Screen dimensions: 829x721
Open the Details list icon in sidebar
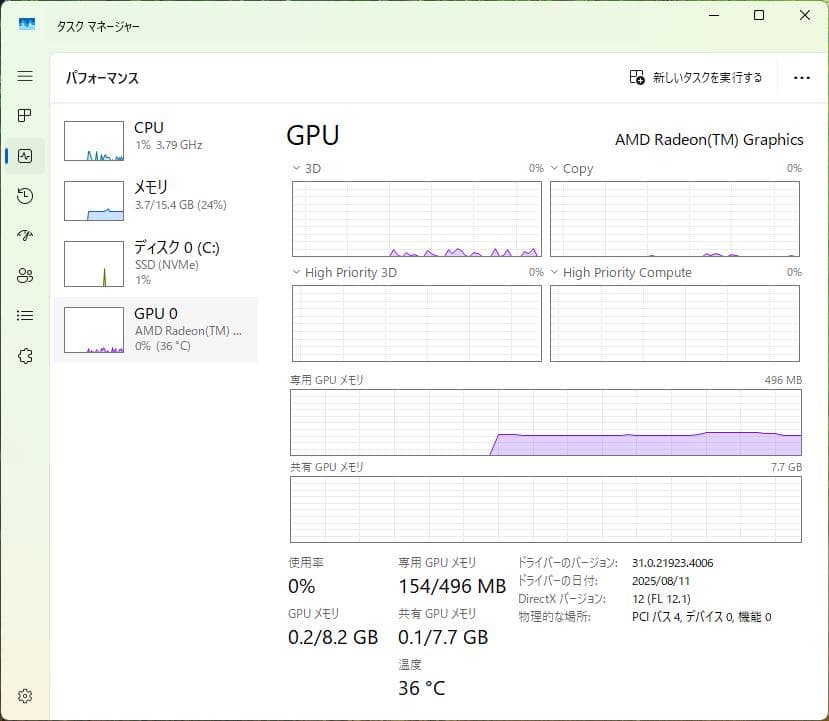24,315
